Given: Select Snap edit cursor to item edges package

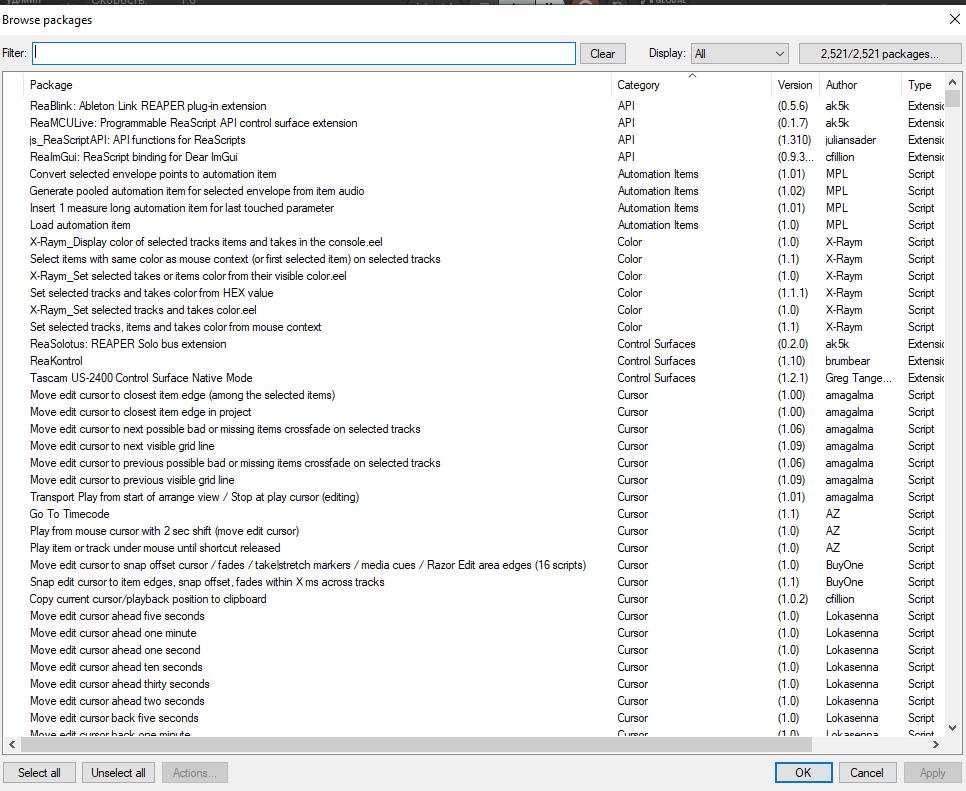Looking at the screenshot, I should (x=207, y=582).
